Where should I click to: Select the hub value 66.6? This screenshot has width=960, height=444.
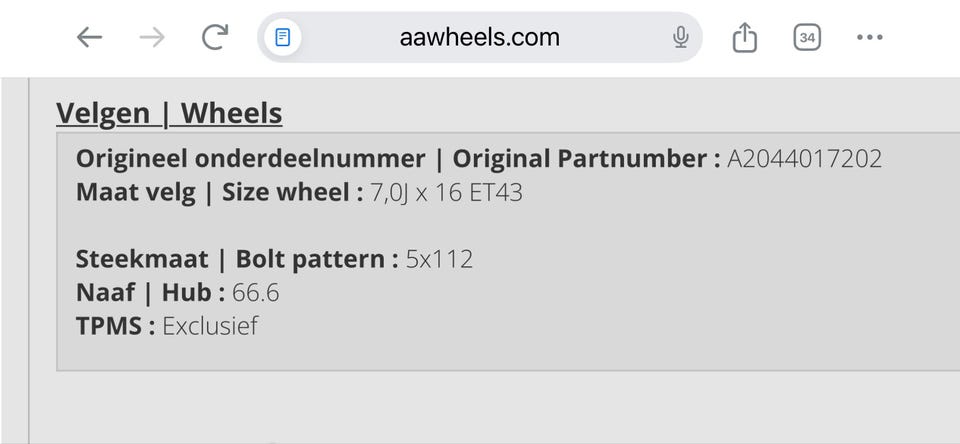pos(255,292)
